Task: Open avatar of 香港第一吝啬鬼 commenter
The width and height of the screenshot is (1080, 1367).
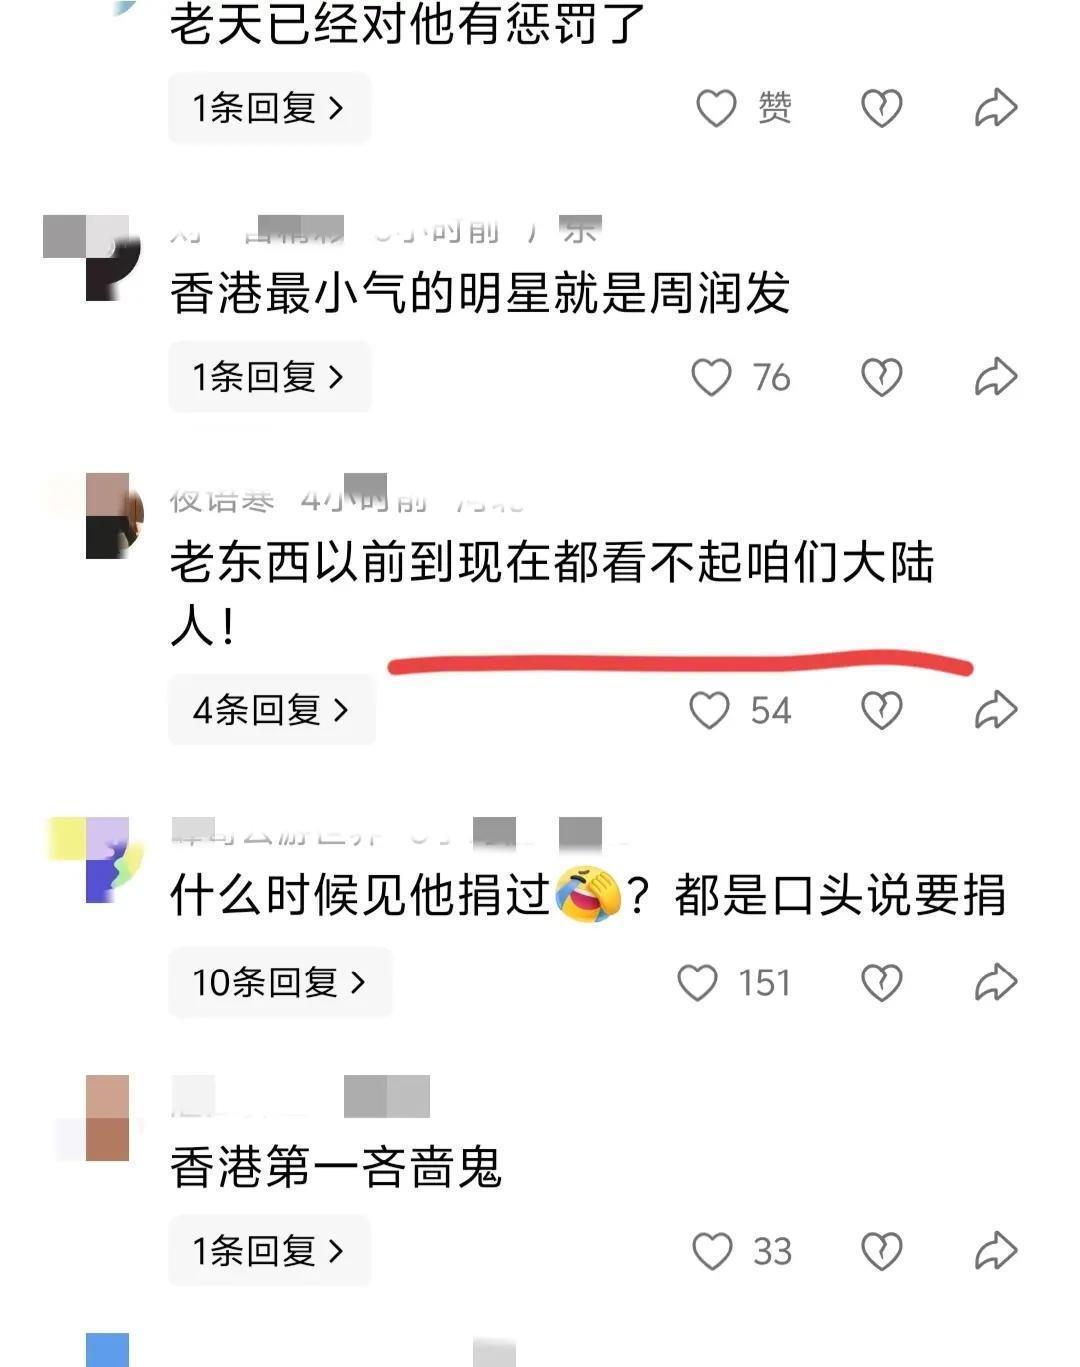Action: click(x=107, y=1118)
